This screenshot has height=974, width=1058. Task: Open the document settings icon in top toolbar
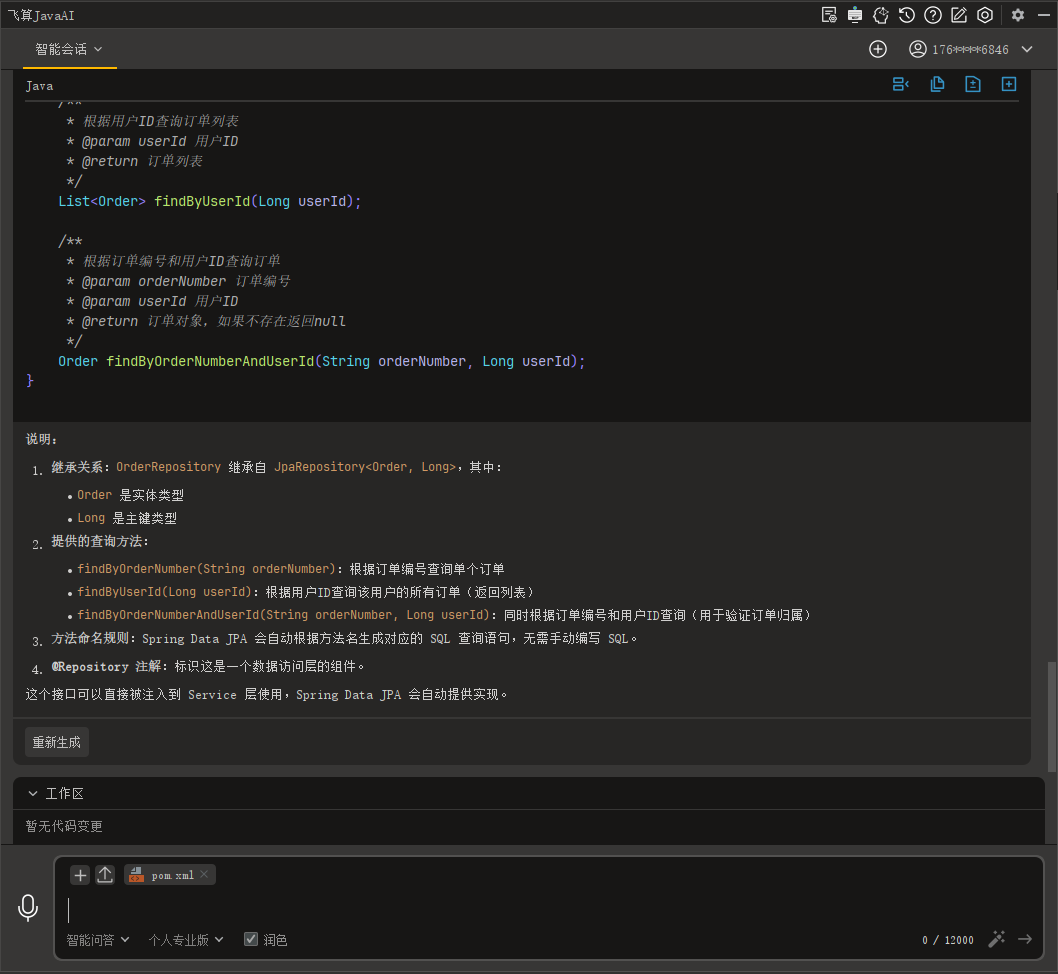pyautogui.click(x=829, y=15)
